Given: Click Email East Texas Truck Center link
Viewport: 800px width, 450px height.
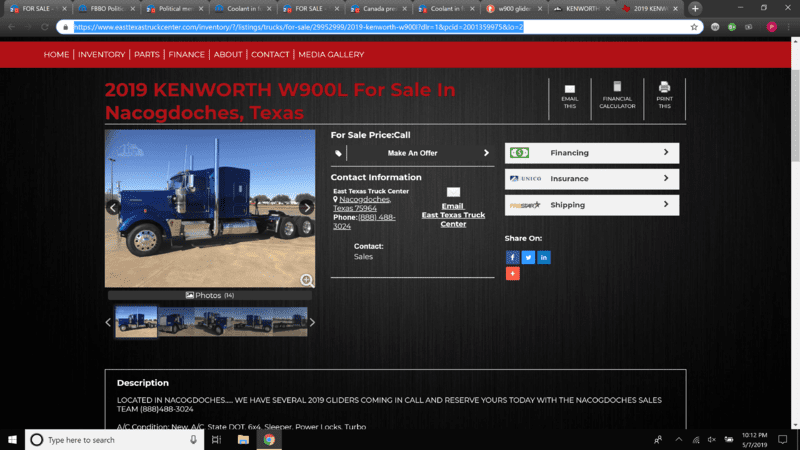Looking at the screenshot, I should [453, 215].
